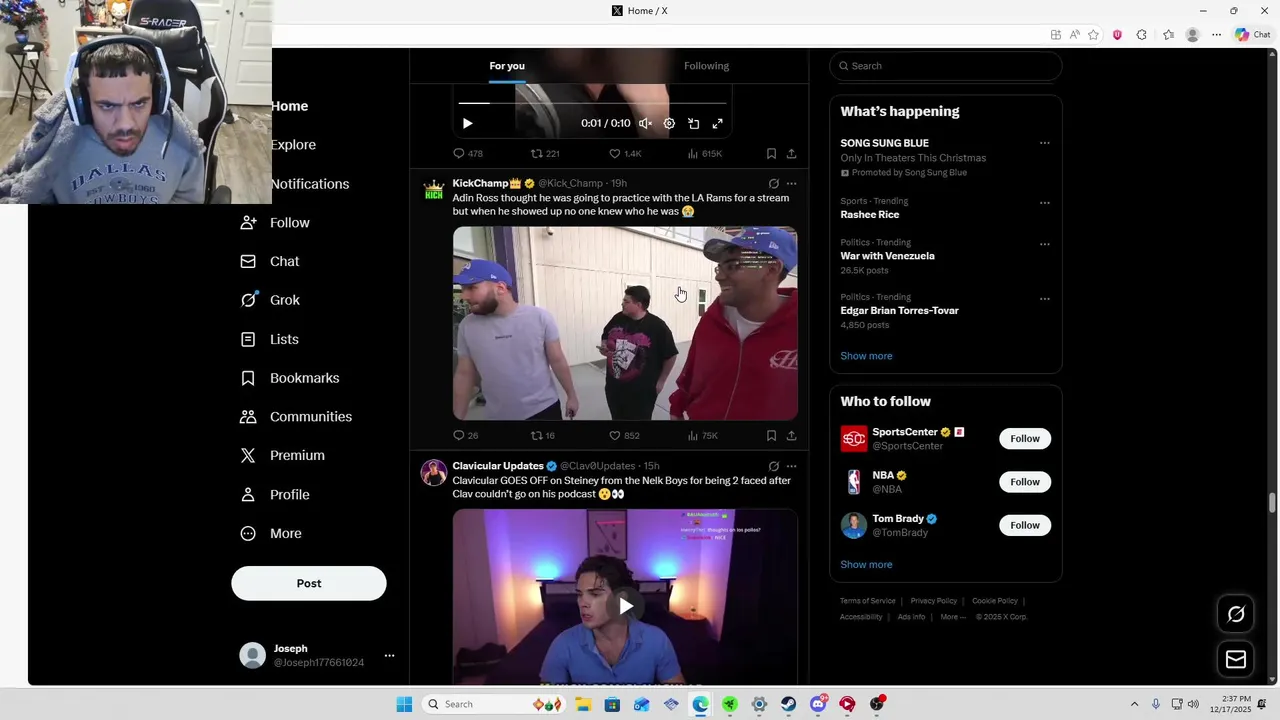The height and width of the screenshot is (720, 1280).
Task: Repost the KickChamp post with 18 reposts
Action: (543, 435)
